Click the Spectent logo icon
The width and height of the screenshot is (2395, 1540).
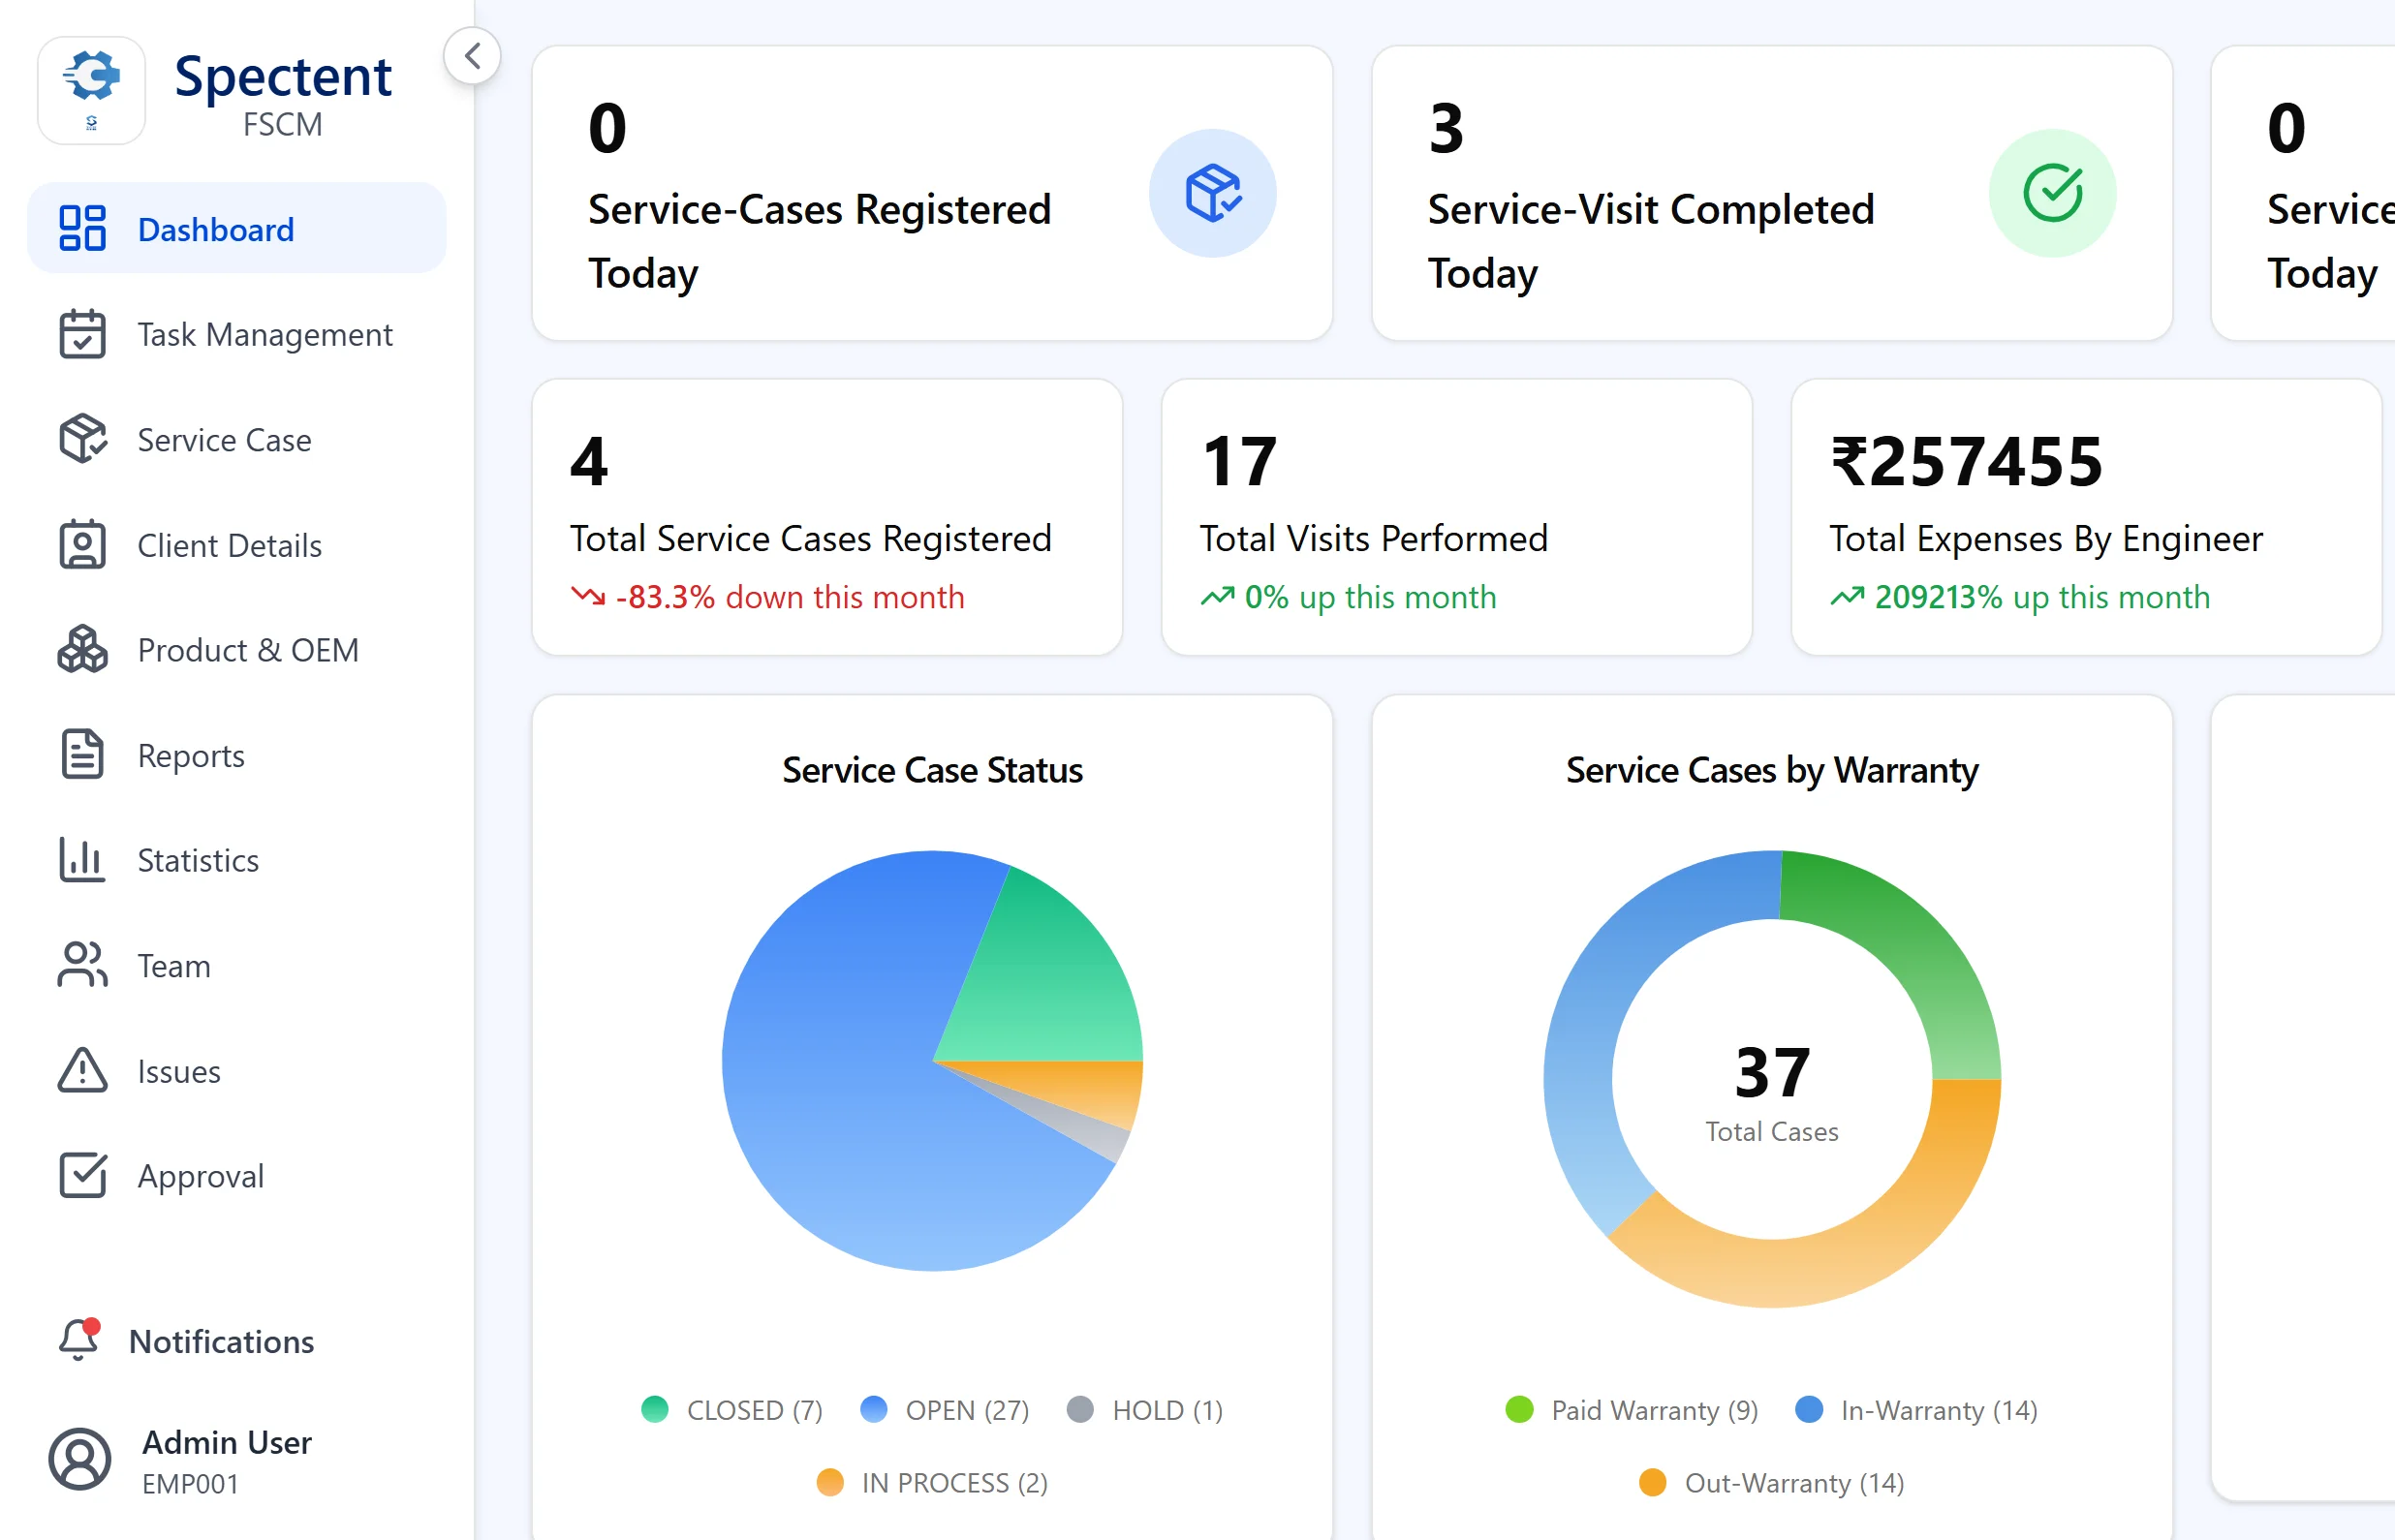pyautogui.click(x=91, y=90)
